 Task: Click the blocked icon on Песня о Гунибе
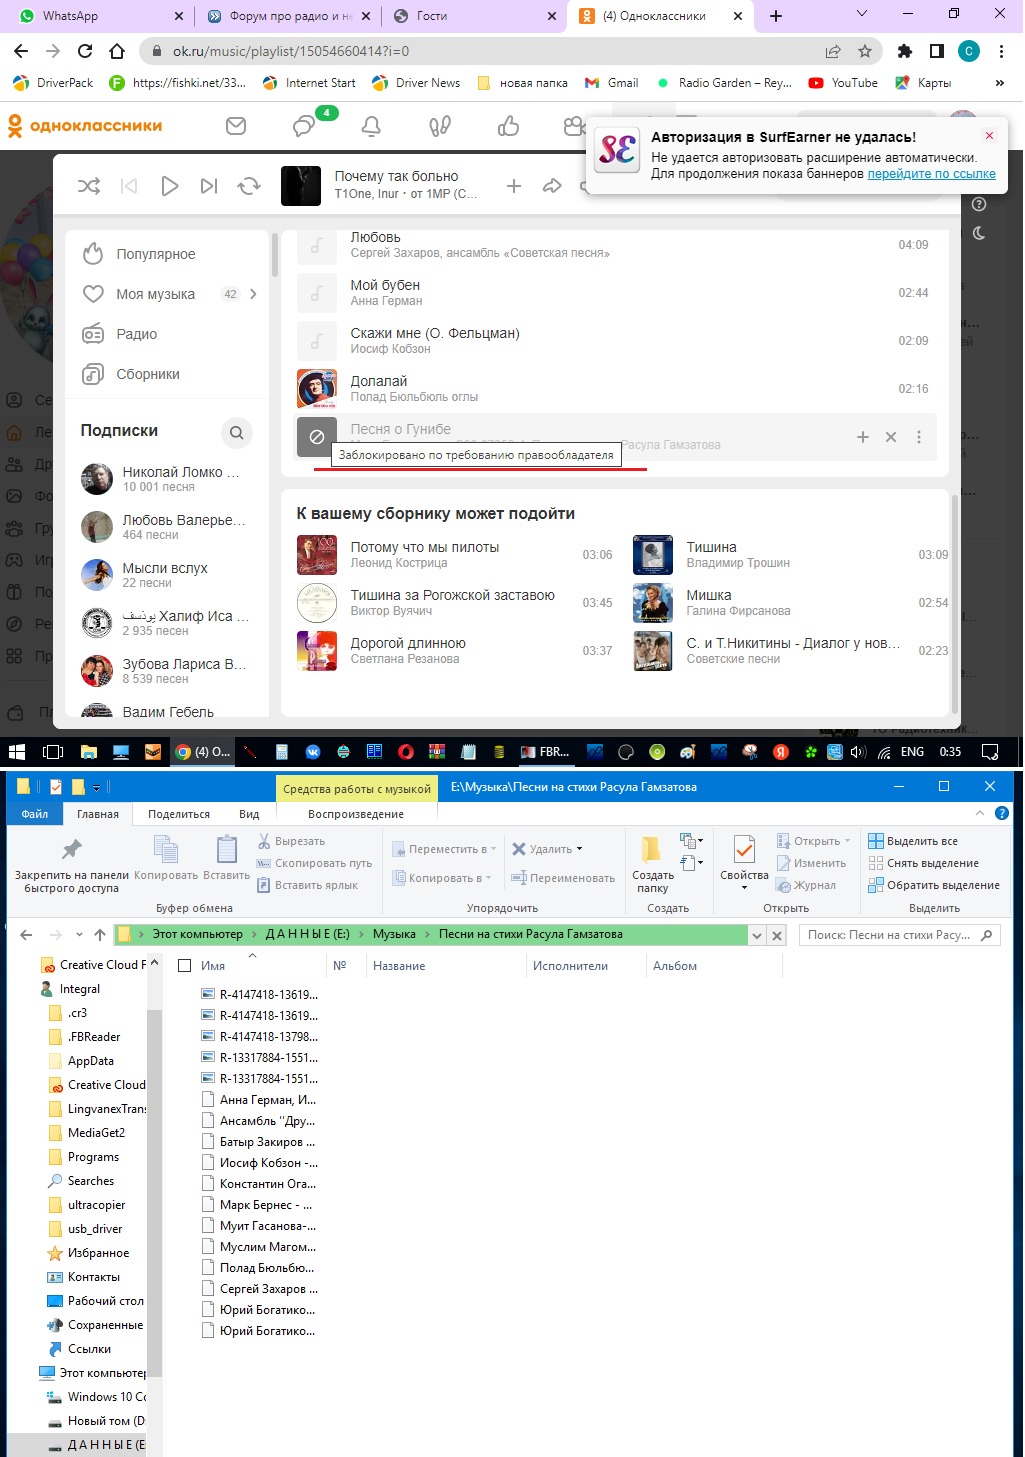pyautogui.click(x=316, y=437)
